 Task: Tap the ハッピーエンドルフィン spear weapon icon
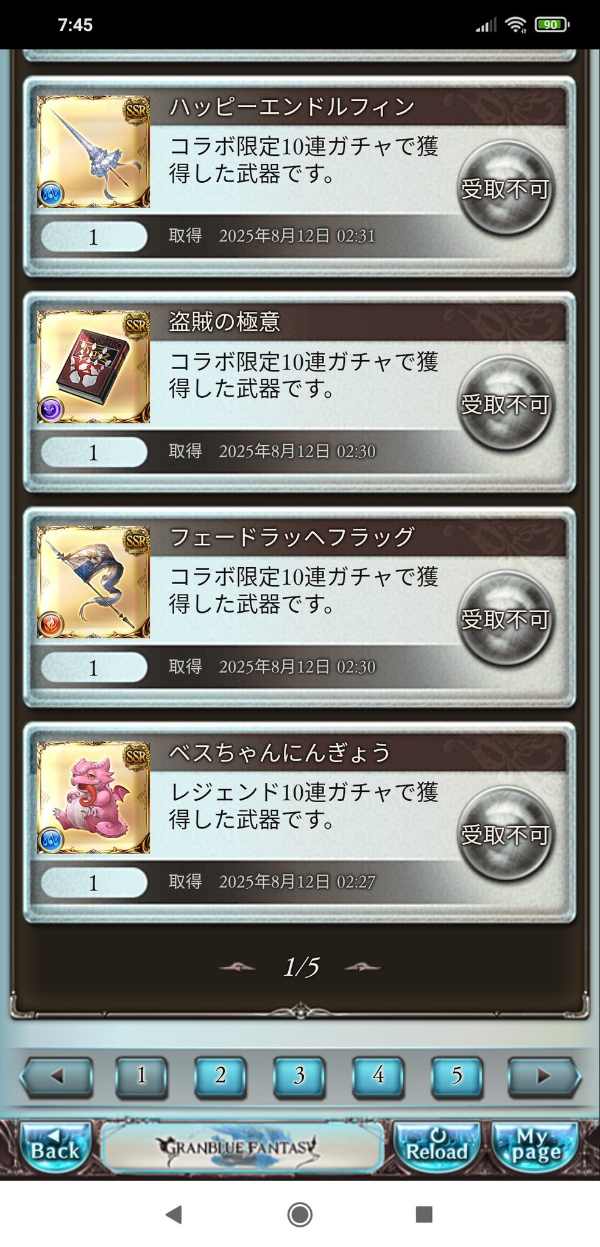93,152
